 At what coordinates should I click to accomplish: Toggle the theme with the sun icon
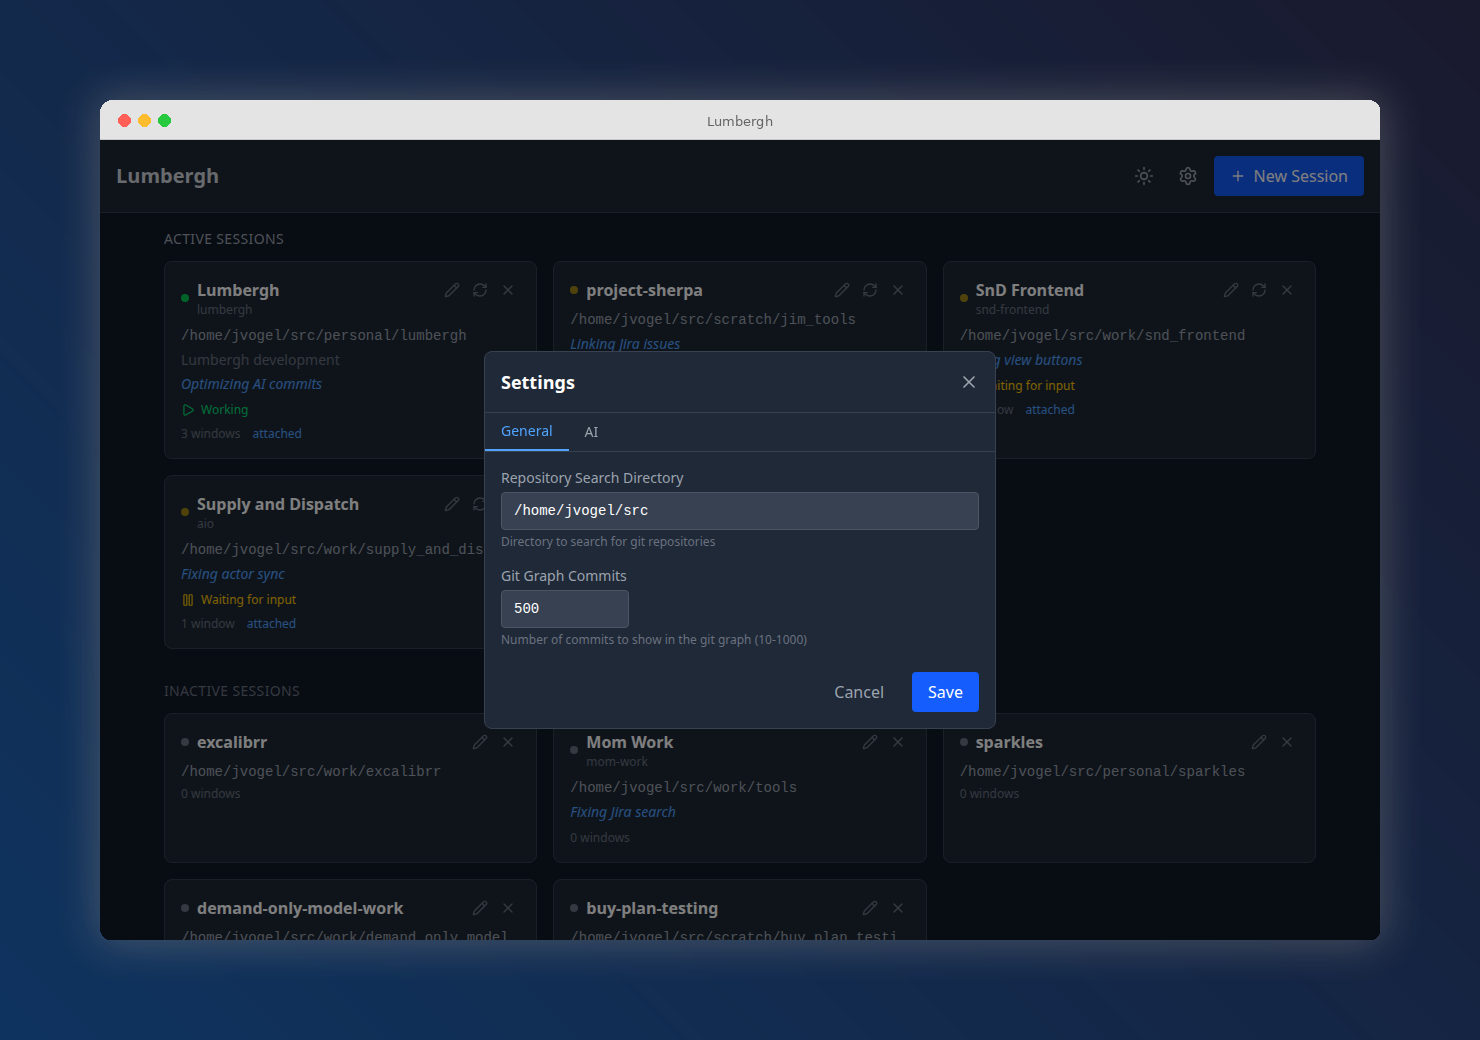(1143, 176)
